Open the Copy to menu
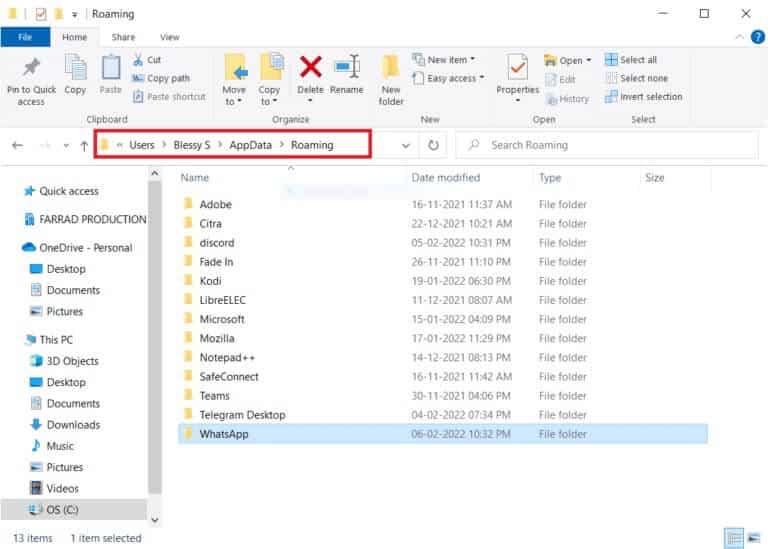Screen dimensions: 768x549 269,80
